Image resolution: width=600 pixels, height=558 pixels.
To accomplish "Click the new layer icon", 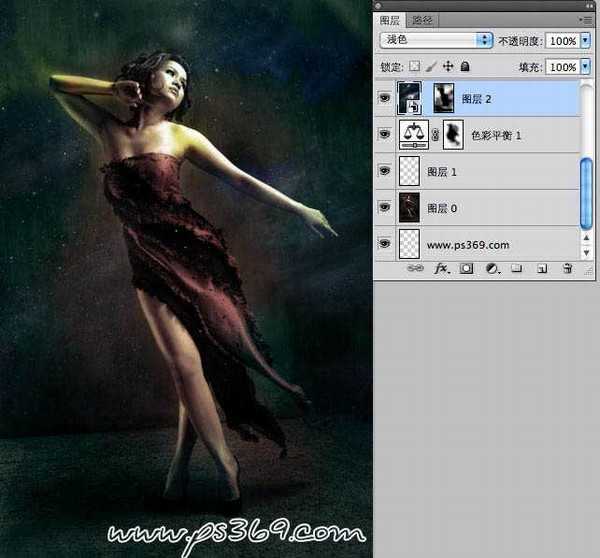I will [x=542, y=268].
